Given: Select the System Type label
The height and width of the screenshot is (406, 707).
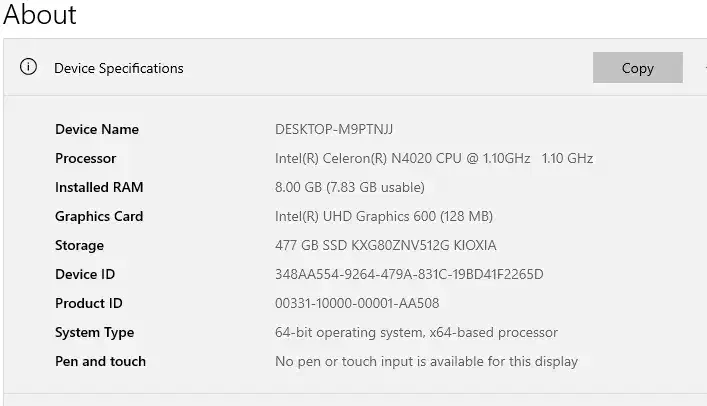Looking at the screenshot, I should [94, 332].
